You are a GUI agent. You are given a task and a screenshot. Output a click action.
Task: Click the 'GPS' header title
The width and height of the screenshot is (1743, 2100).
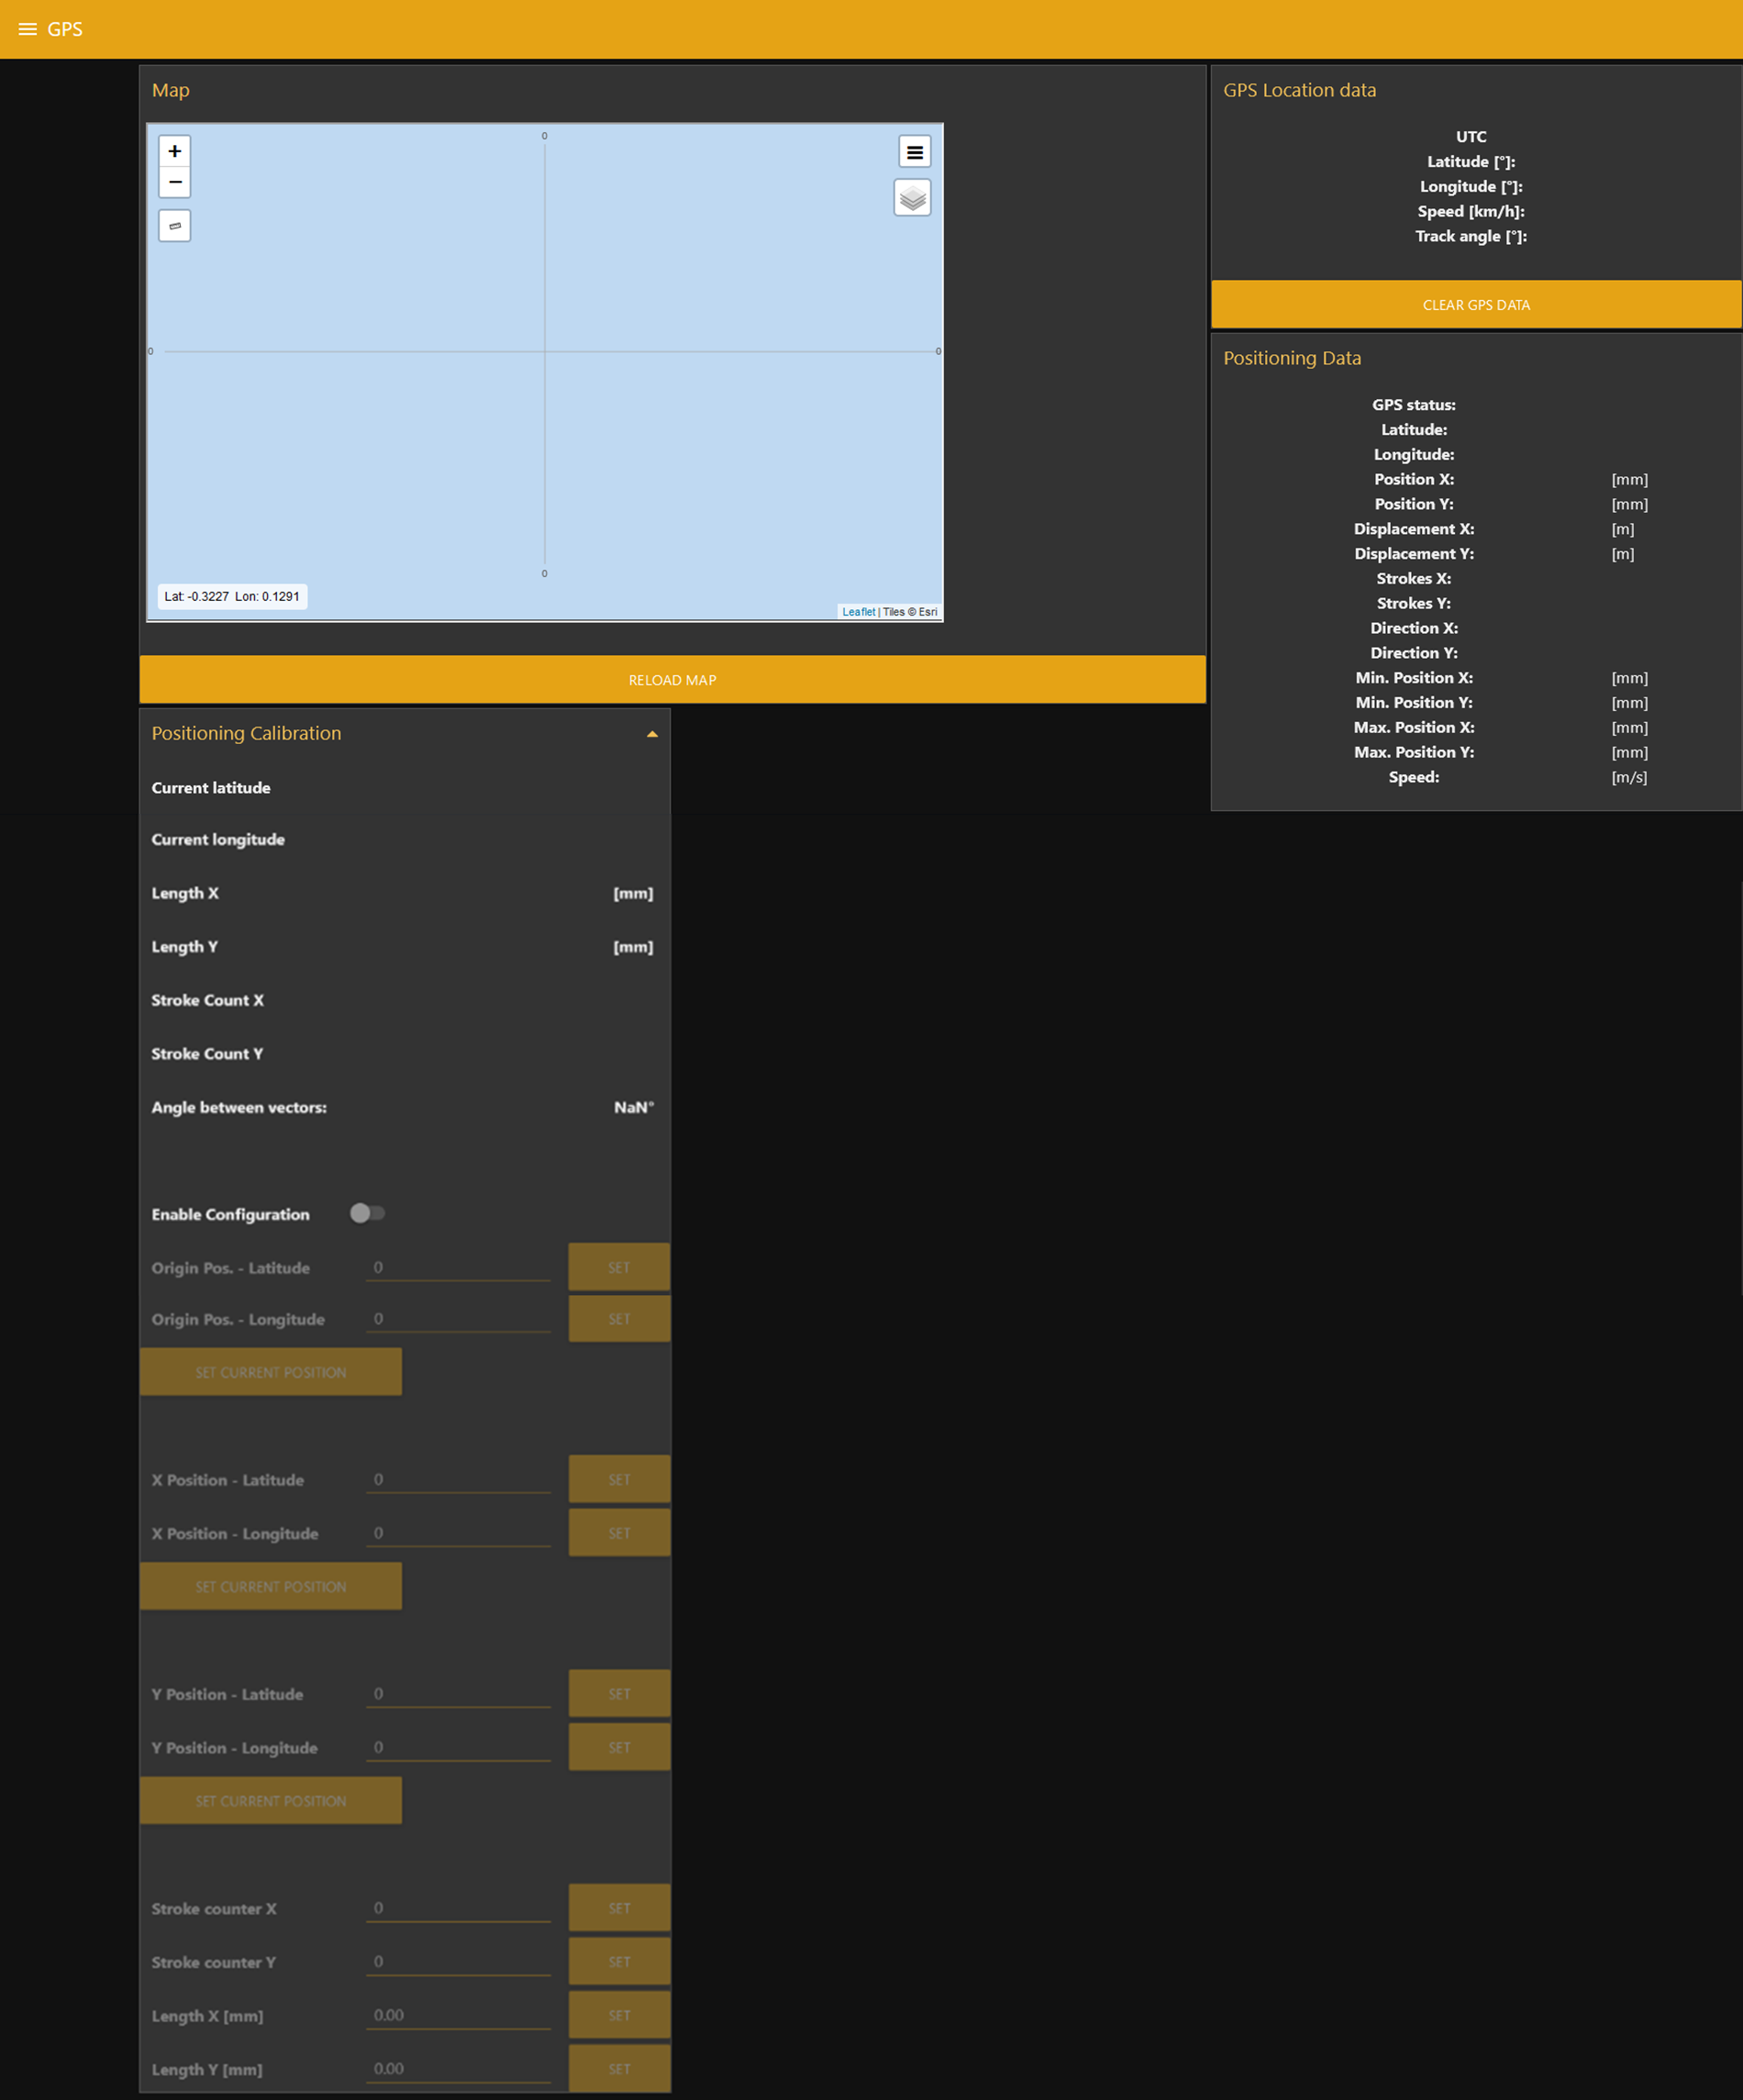tap(65, 29)
